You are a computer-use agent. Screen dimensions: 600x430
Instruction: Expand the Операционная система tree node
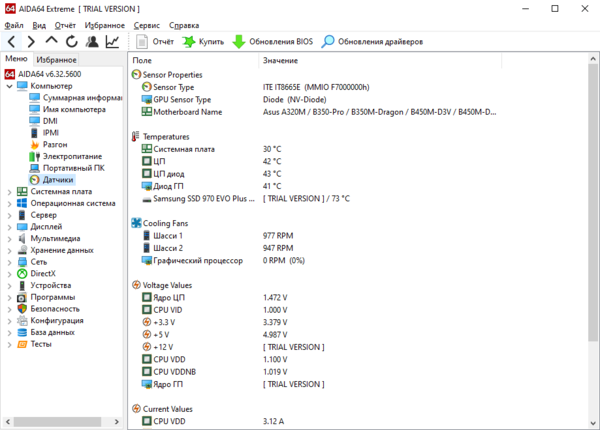[x=10, y=204]
